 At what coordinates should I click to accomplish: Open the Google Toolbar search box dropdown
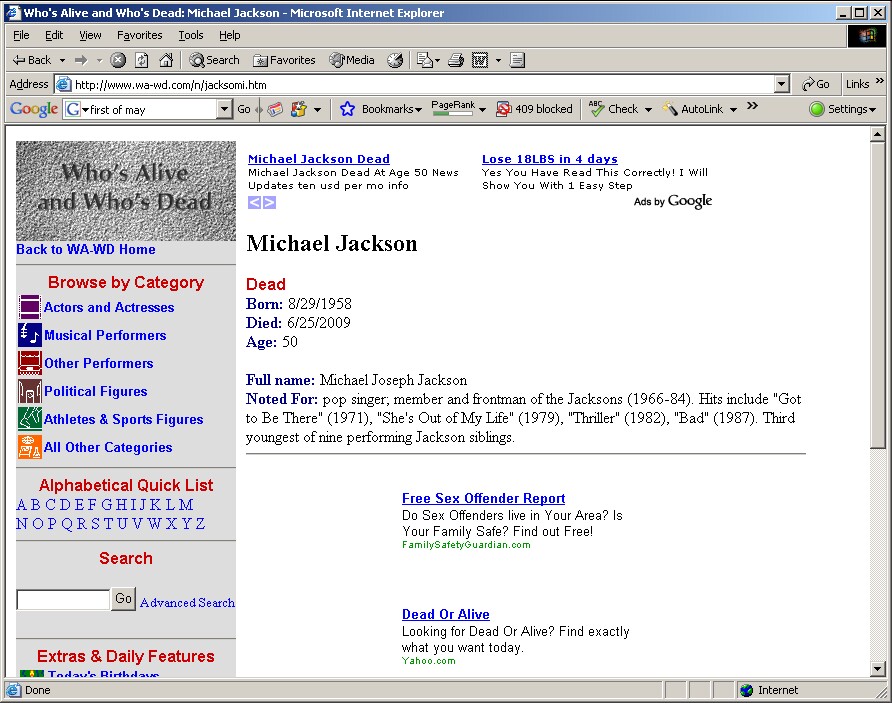point(225,109)
